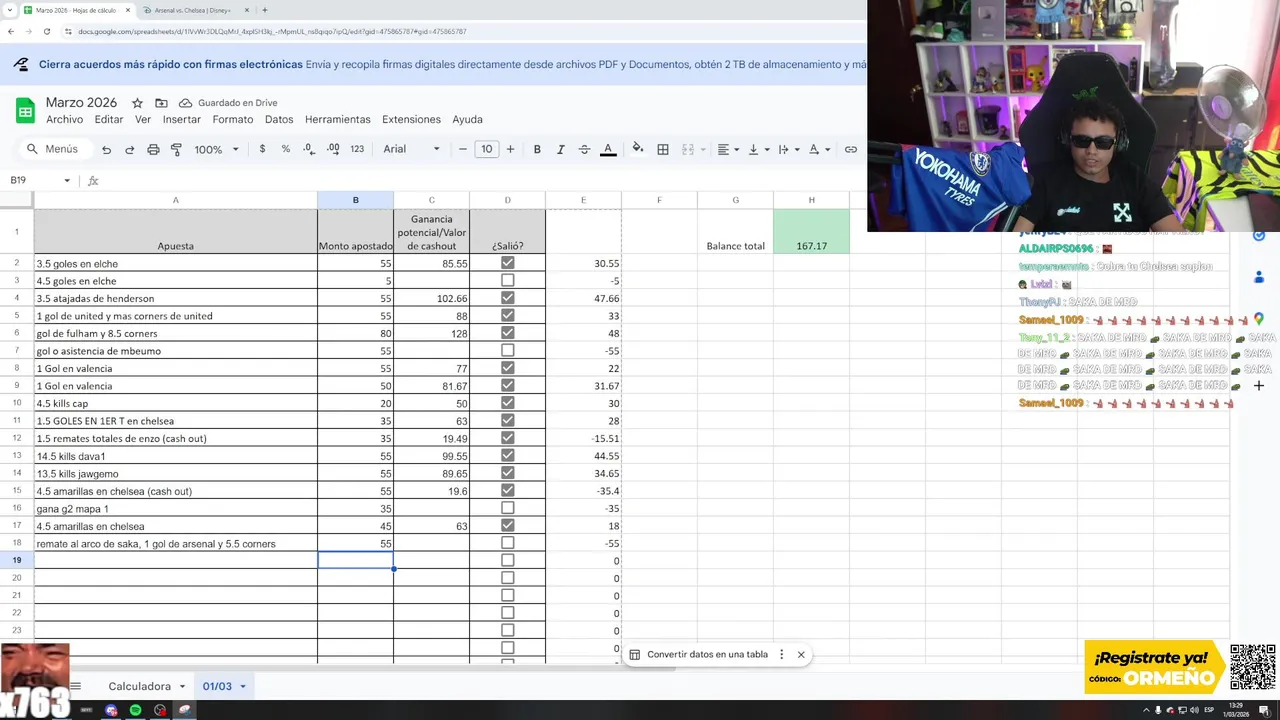Uncheck the 4.5 kills cap checkbox
The image size is (1280, 720).
point(507,403)
